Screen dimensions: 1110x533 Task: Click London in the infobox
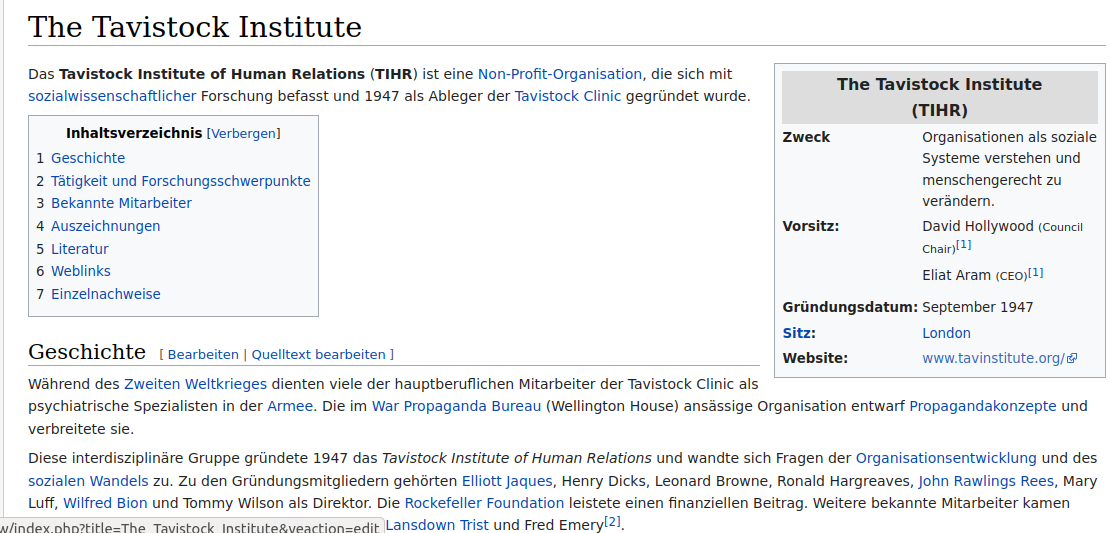[946, 333]
